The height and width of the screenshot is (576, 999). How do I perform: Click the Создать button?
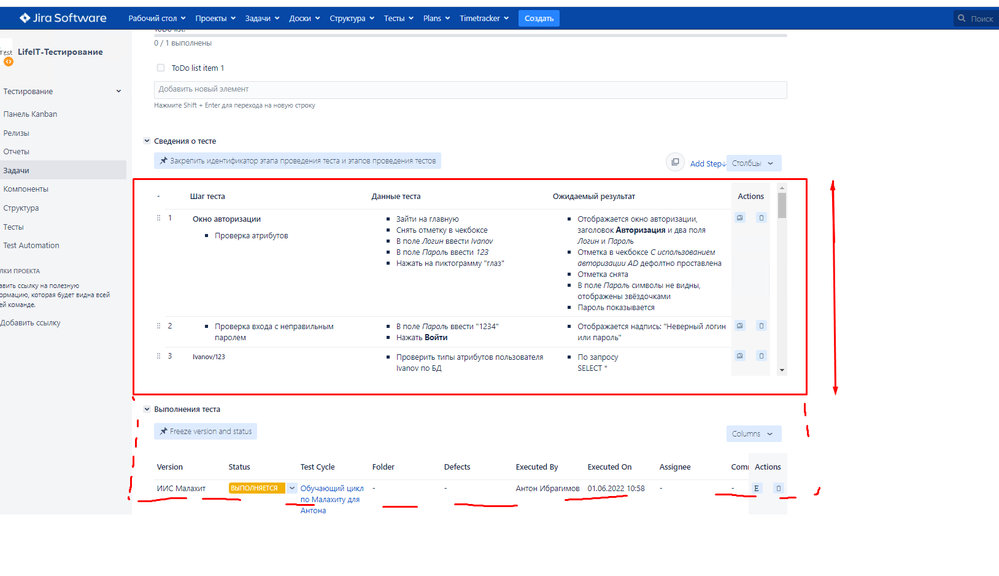coord(538,18)
